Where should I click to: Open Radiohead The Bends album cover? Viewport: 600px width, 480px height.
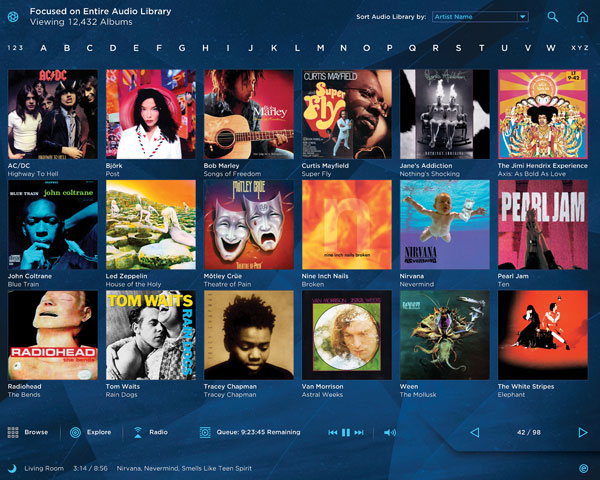point(53,335)
